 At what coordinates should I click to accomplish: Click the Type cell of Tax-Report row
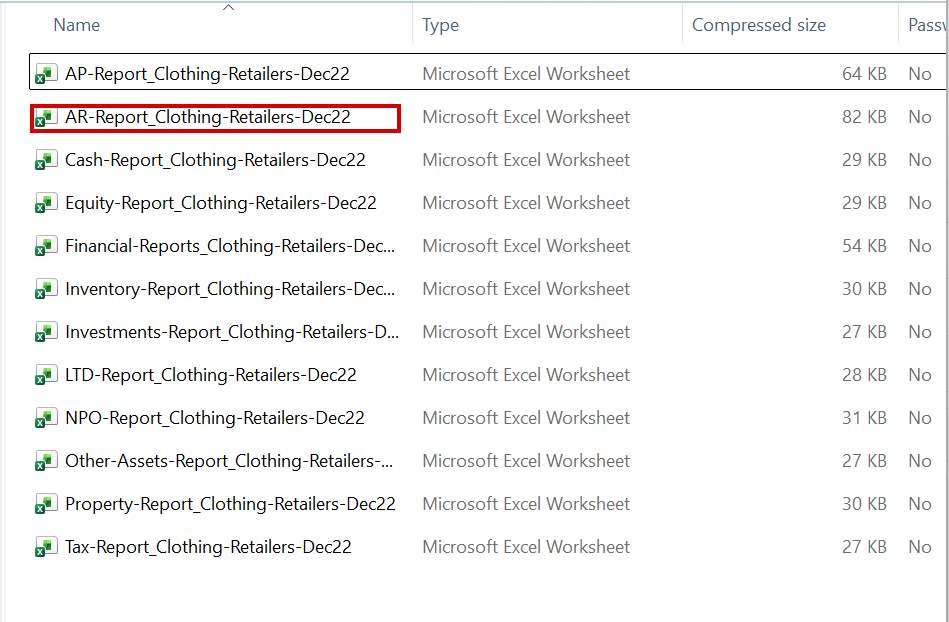click(526, 546)
